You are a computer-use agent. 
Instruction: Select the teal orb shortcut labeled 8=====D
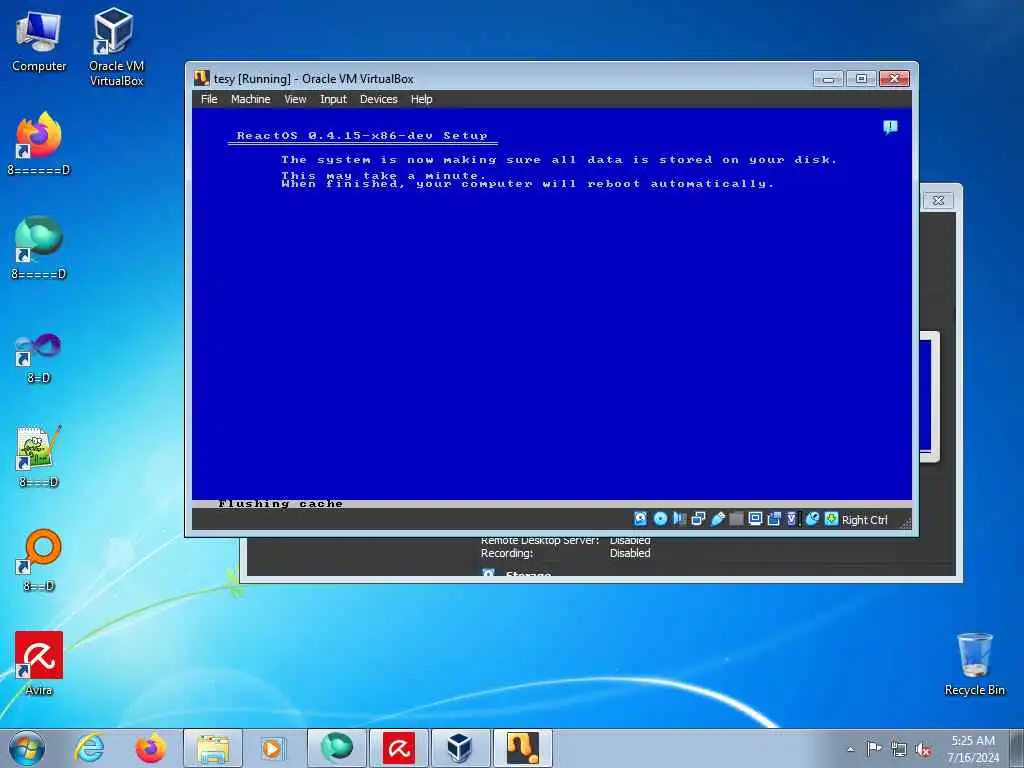[x=39, y=248]
